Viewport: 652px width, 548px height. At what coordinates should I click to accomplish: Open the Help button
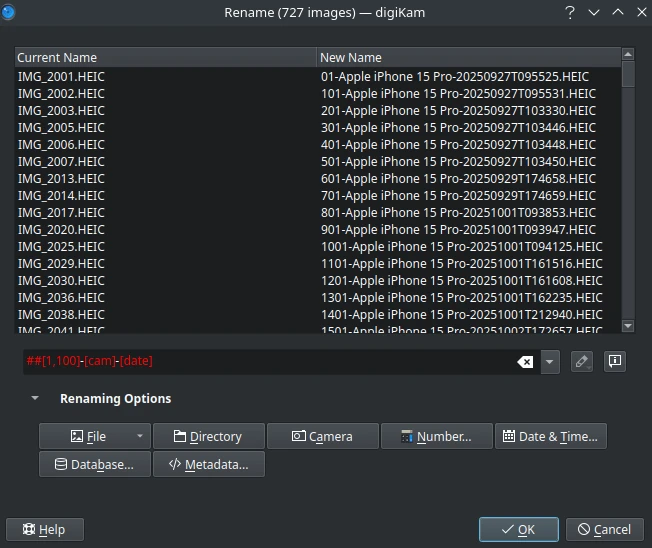[45, 529]
